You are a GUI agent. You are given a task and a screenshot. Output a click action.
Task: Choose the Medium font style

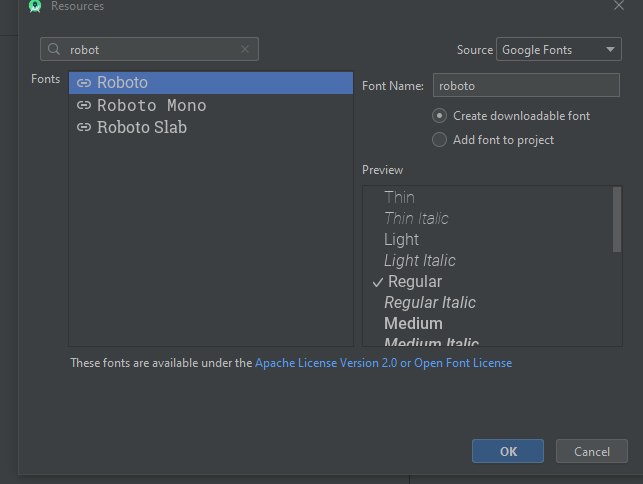[x=413, y=324]
